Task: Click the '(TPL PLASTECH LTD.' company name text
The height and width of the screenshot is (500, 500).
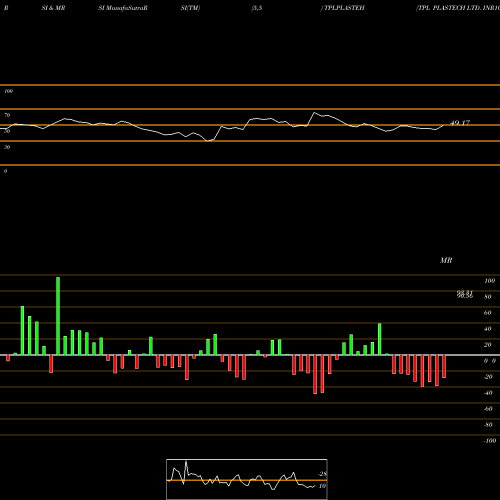Action: pos(448,8)
